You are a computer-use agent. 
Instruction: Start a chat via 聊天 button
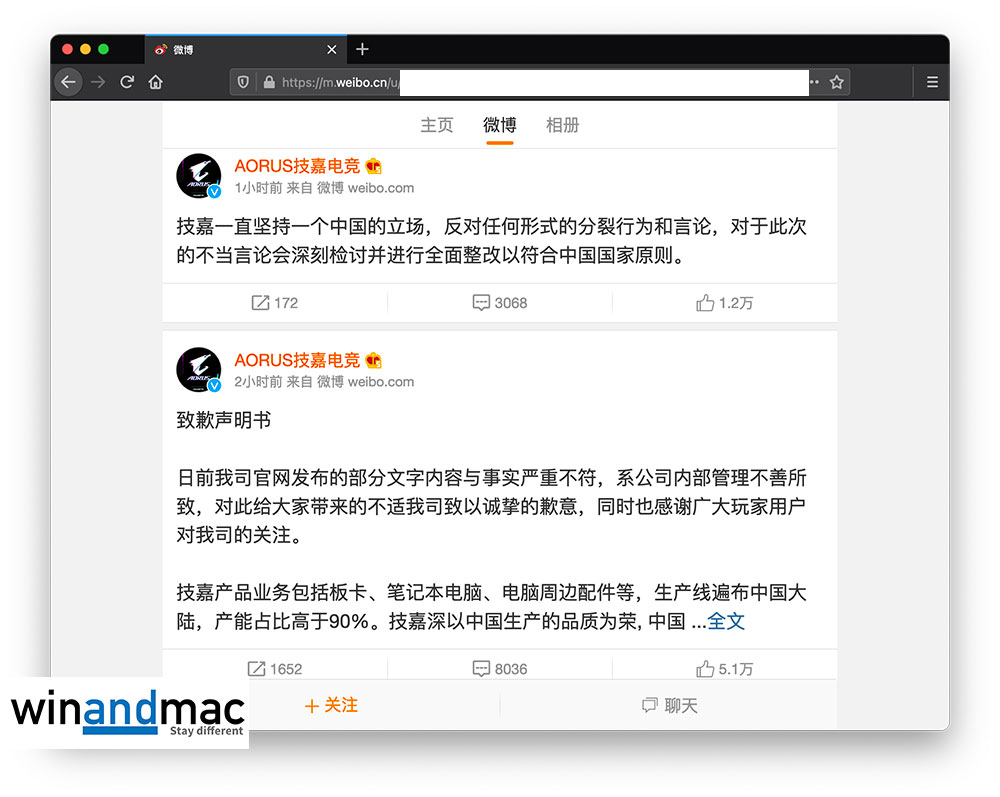669,705
